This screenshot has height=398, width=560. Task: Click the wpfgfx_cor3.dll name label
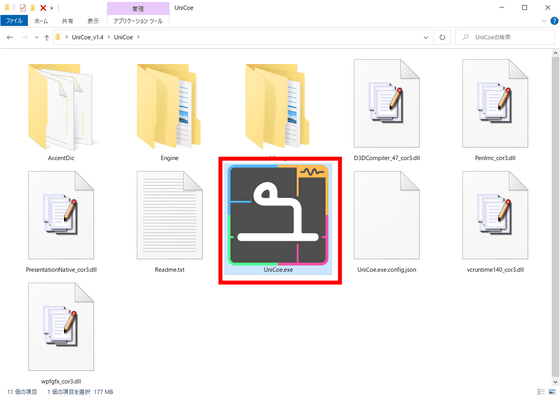61,382
